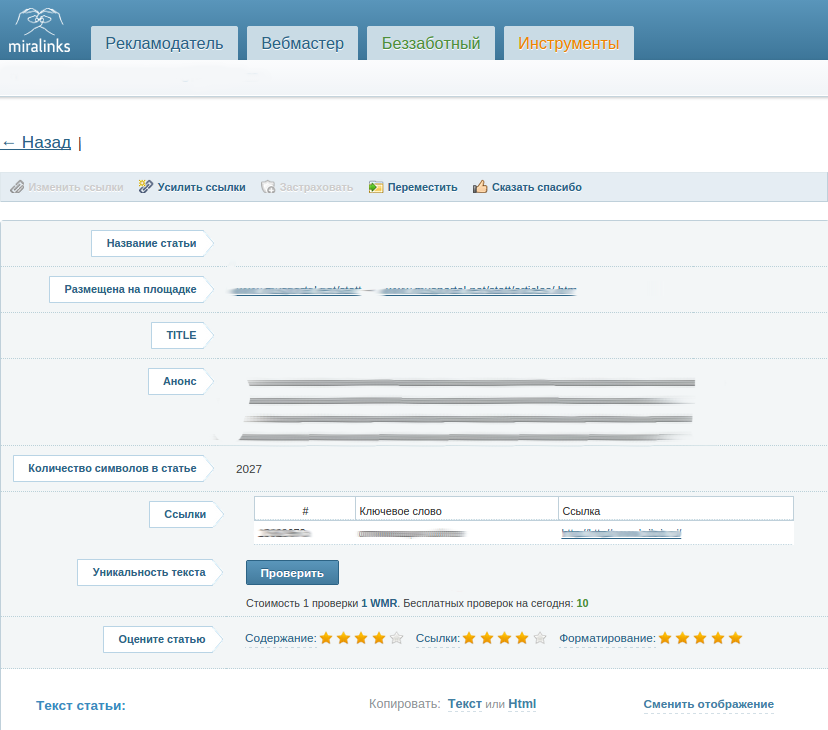Rate Содержание four stars

[379, 638]
